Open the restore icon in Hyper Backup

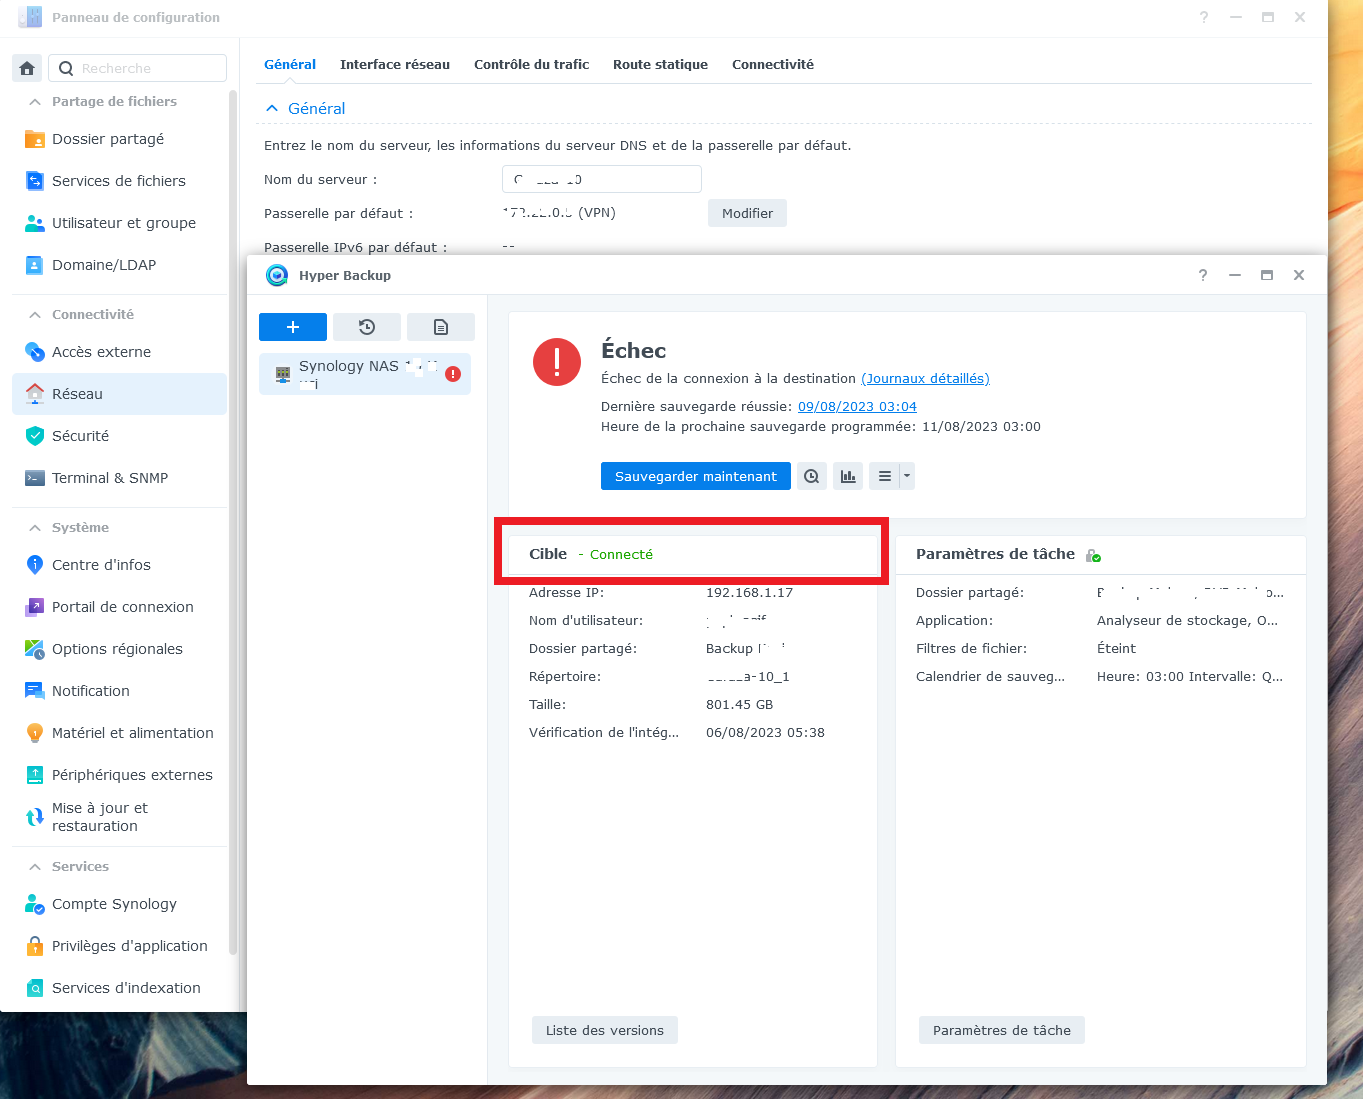(x=367, y=327)
